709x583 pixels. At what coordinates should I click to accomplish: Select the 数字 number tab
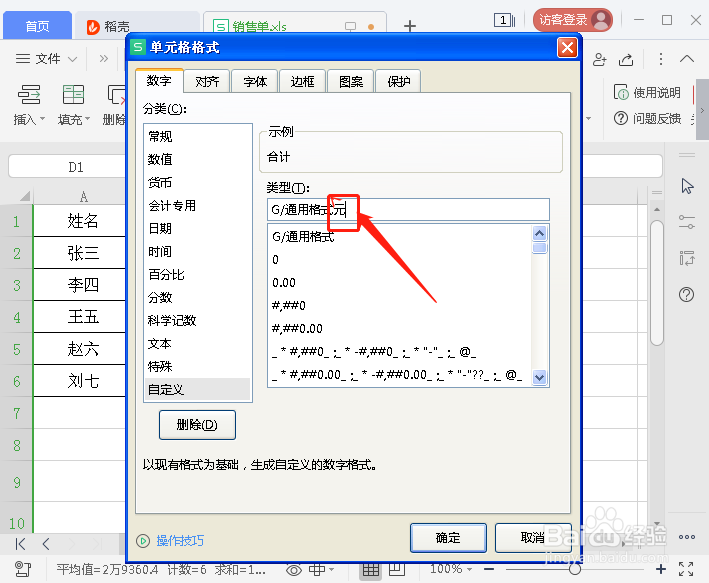click(x=159, y=81)
